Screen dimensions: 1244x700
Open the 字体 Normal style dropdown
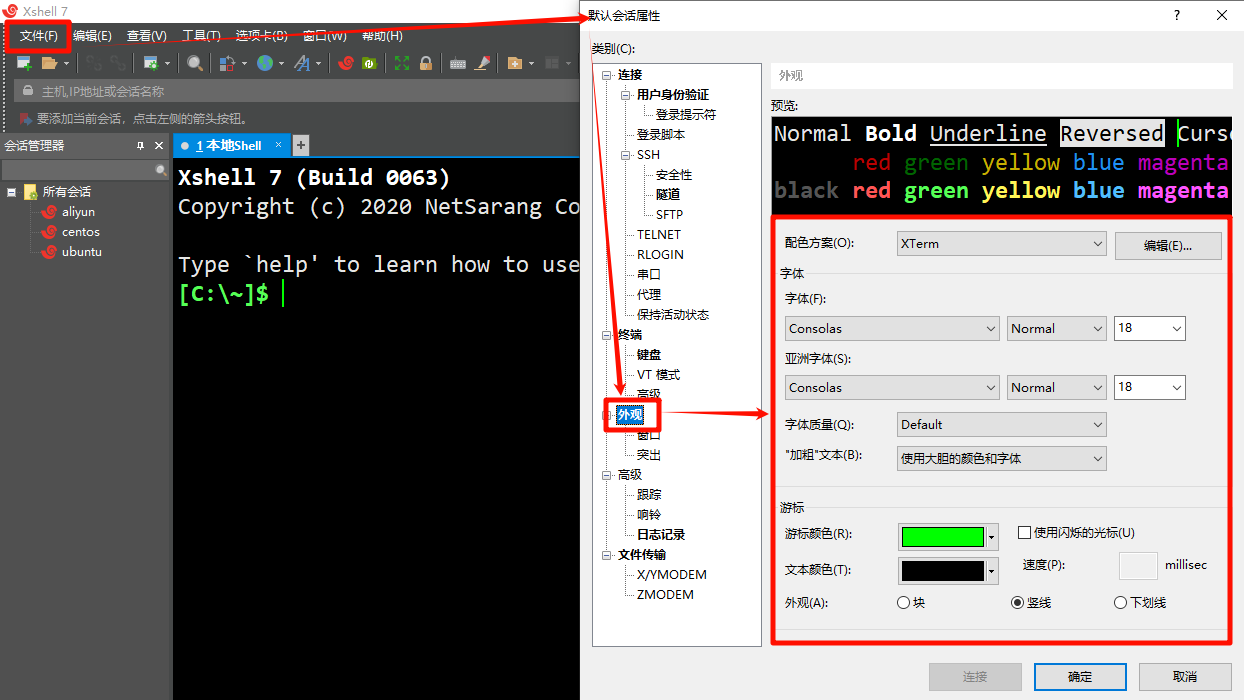click(1056, 328)
